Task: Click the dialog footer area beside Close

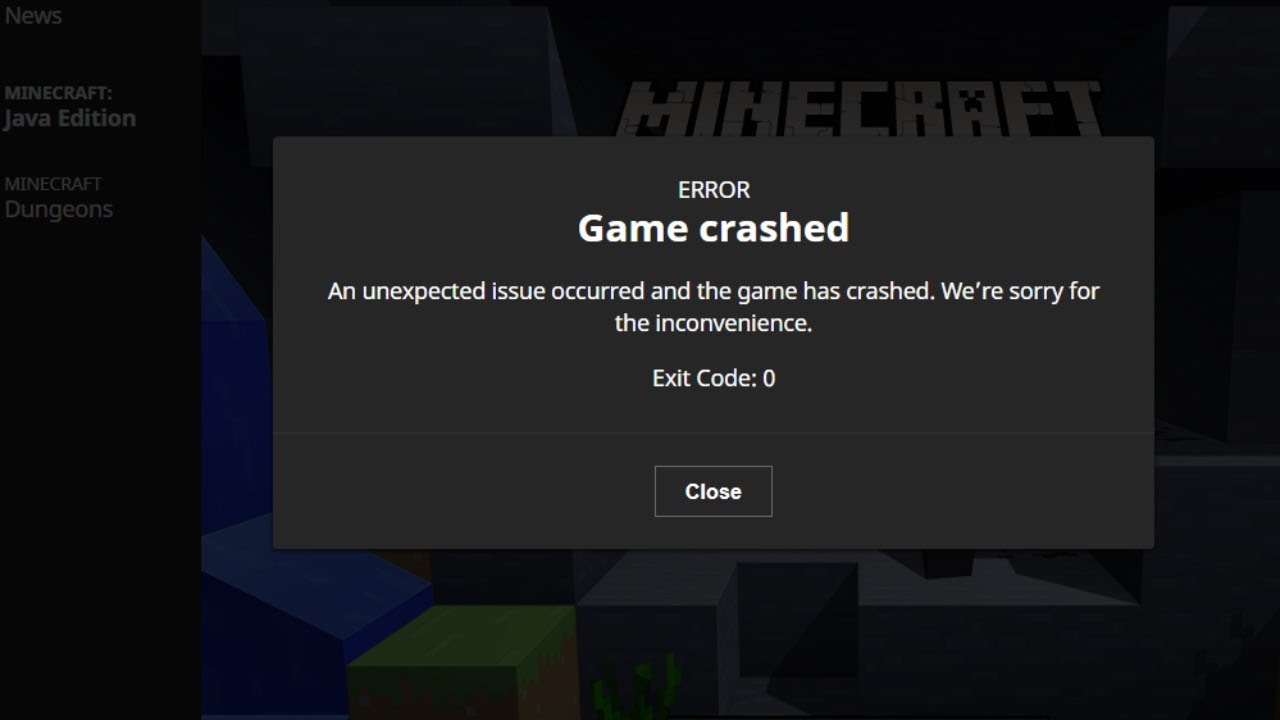Action: click(x=960, y=491)
